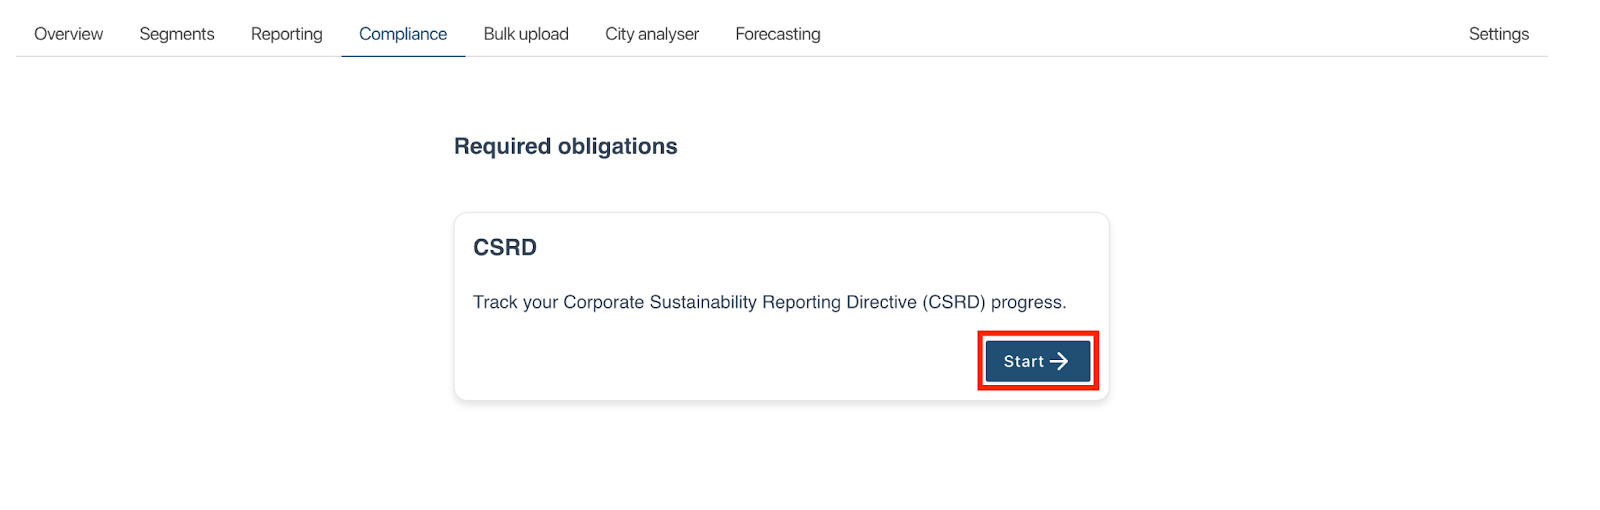Viewport: 1600px width, 510px height.
Task: Click blank page area below CSRD card
Action: coord(780,460)
